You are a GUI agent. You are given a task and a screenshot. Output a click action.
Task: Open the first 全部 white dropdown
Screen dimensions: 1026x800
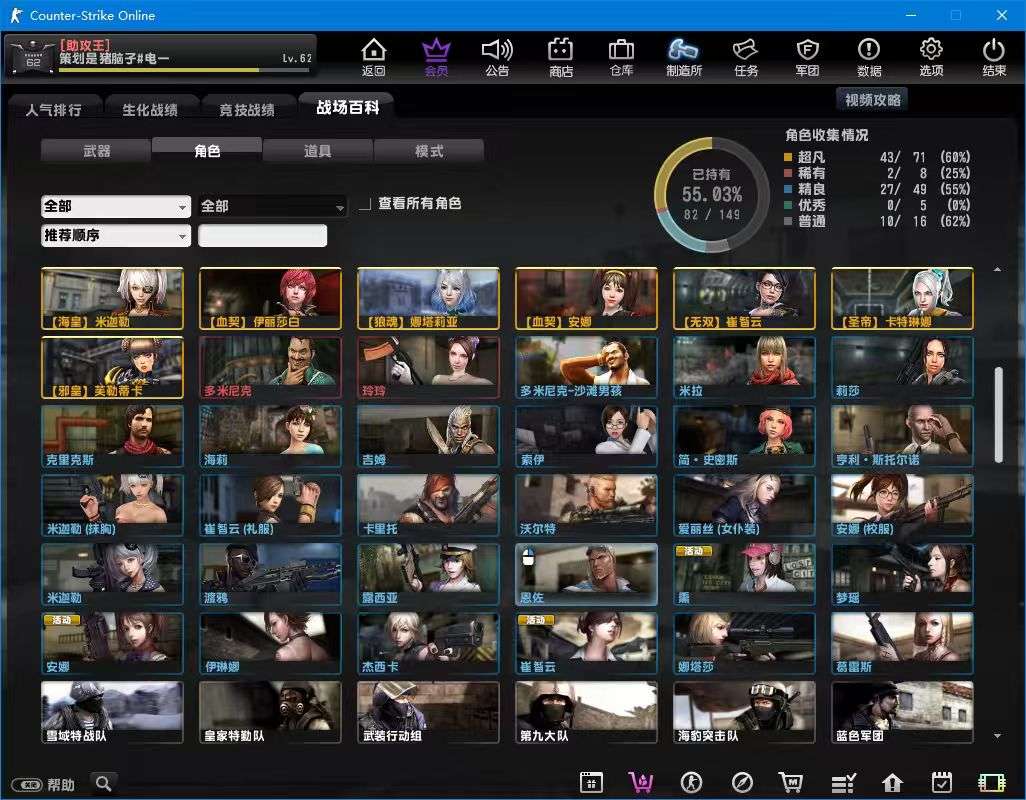point(116,207)
